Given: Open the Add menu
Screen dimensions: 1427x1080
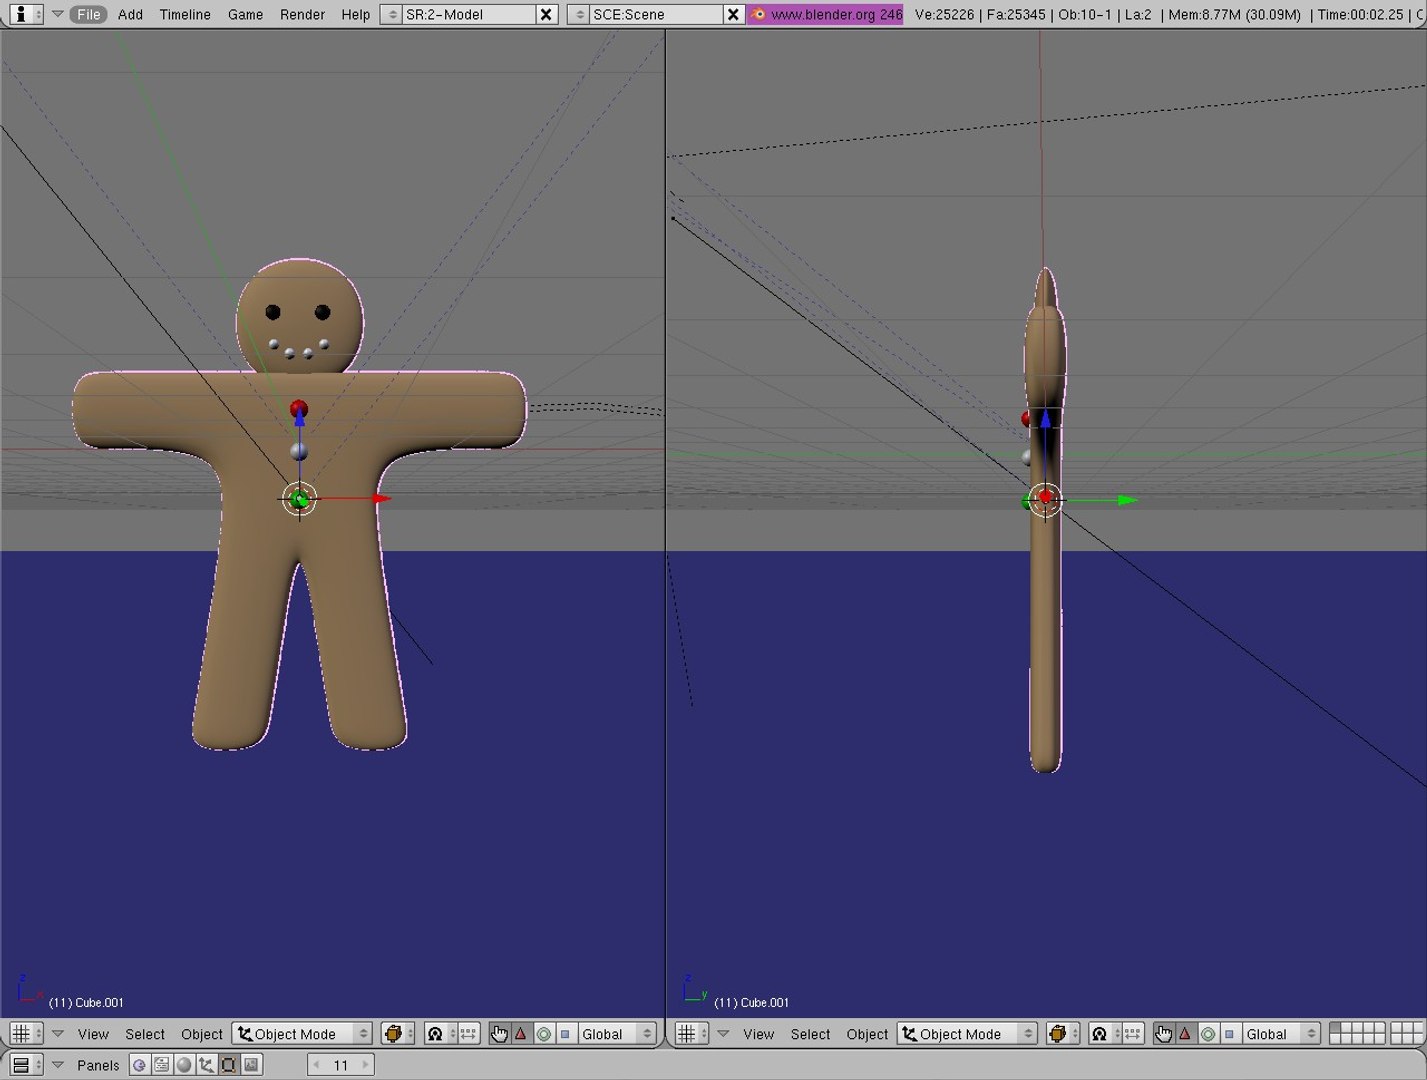Looking at the screenshot, I should [x=130, y=14].
